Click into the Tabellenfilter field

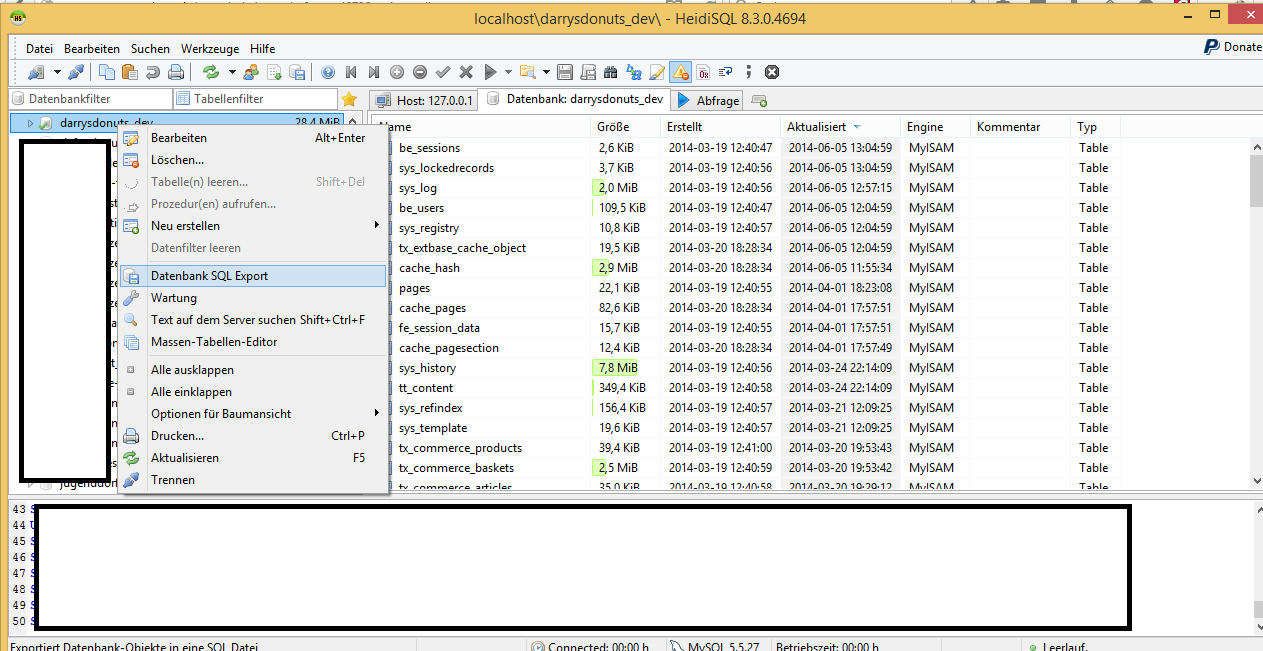pyautogui.click(x=256, y=99)
